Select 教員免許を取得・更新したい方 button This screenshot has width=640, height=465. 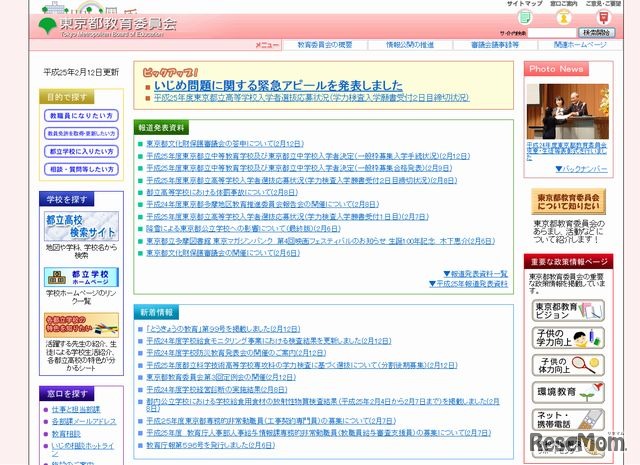tap(81, 133)
